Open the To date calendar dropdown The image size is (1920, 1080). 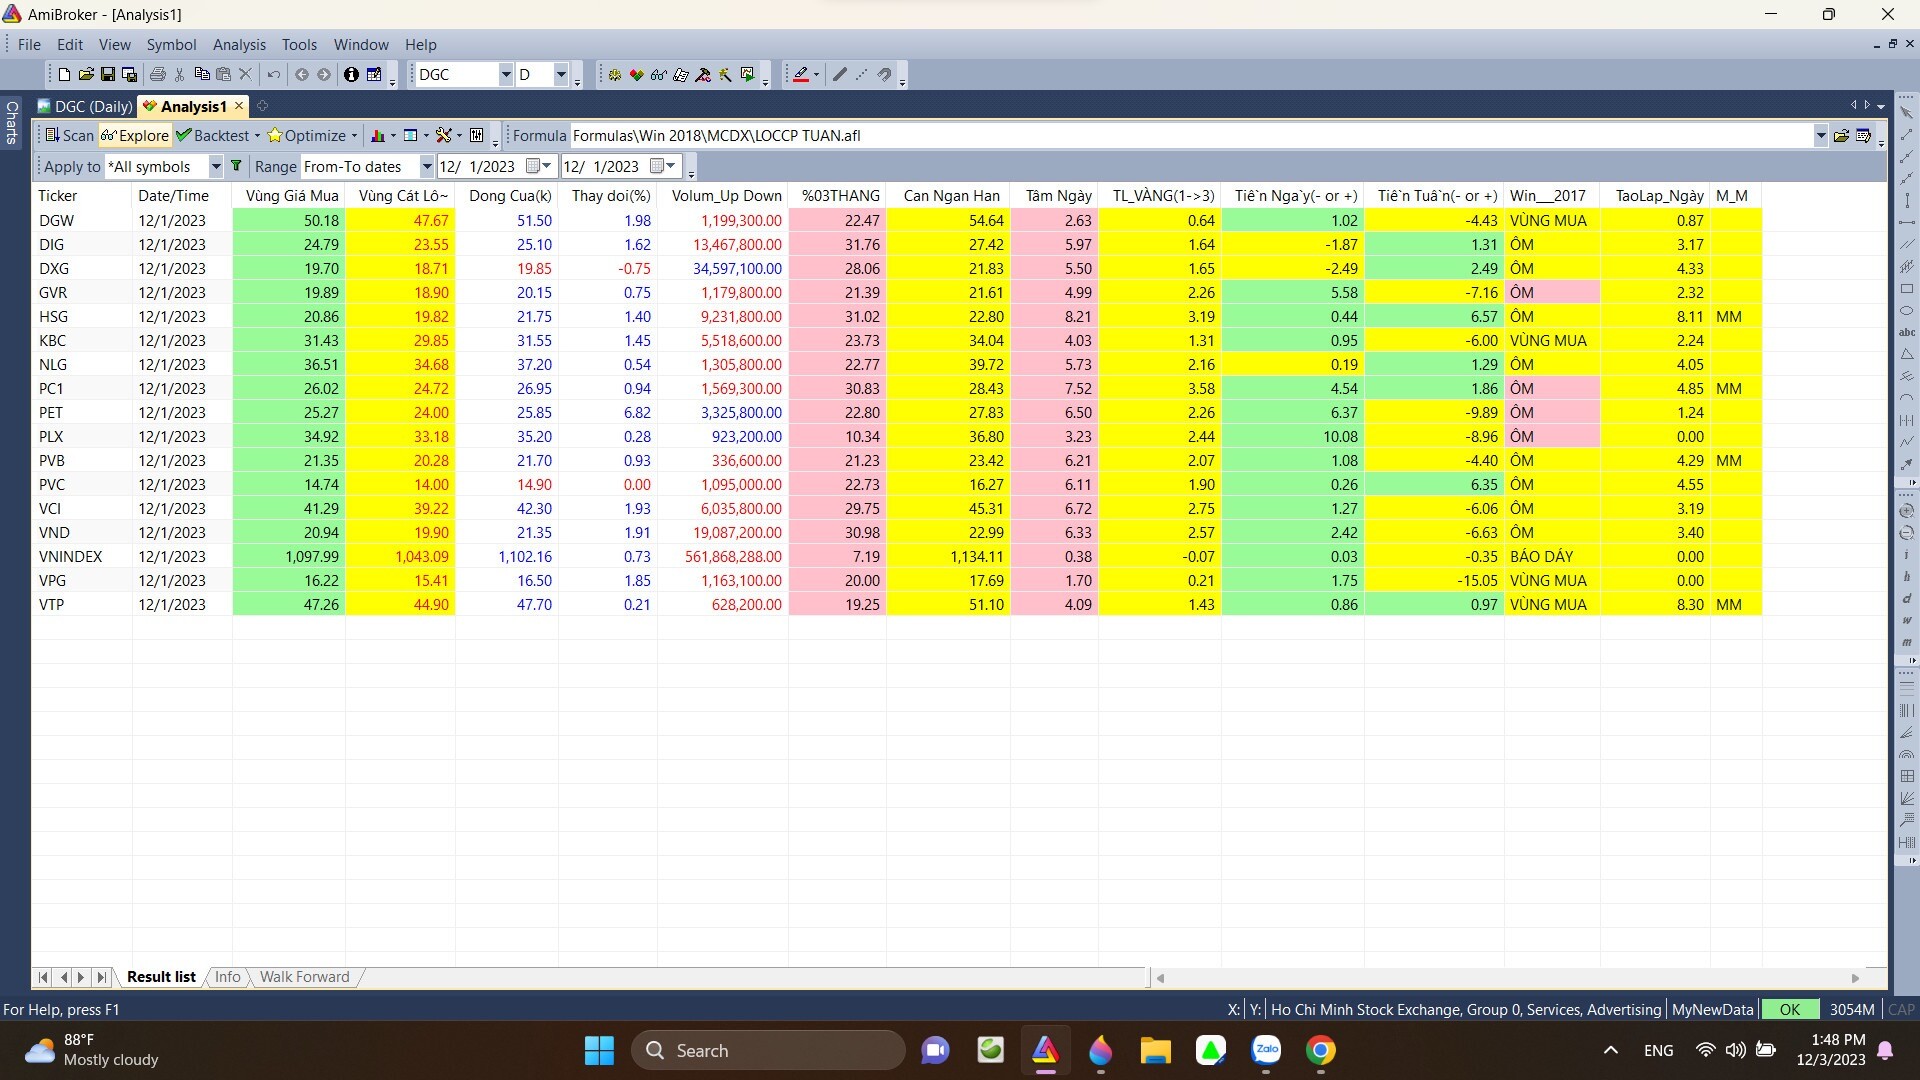[x=663, y=166]
